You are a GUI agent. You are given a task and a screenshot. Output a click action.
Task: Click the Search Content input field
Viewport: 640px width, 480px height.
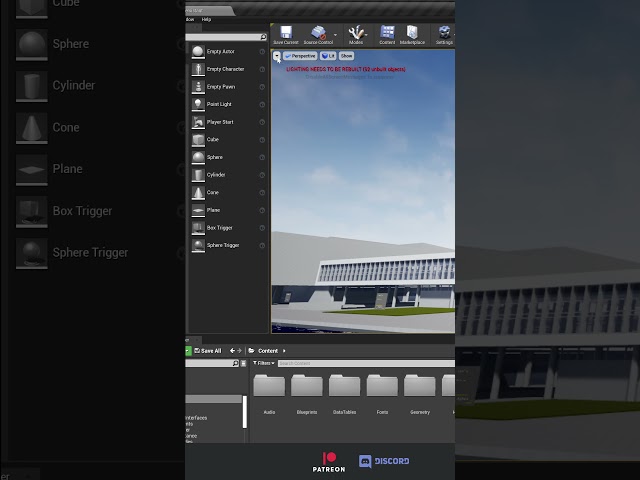(x=366, y=363)
